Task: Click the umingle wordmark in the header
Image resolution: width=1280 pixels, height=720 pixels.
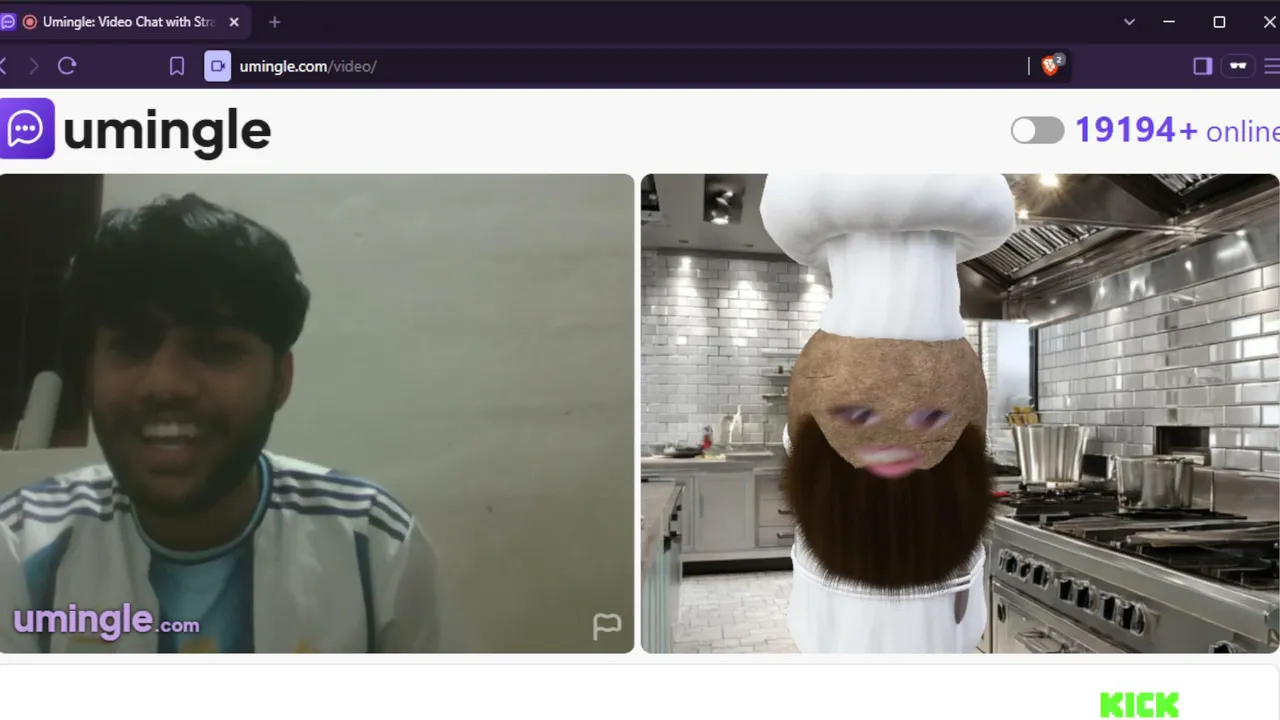Action: [167, 132]
